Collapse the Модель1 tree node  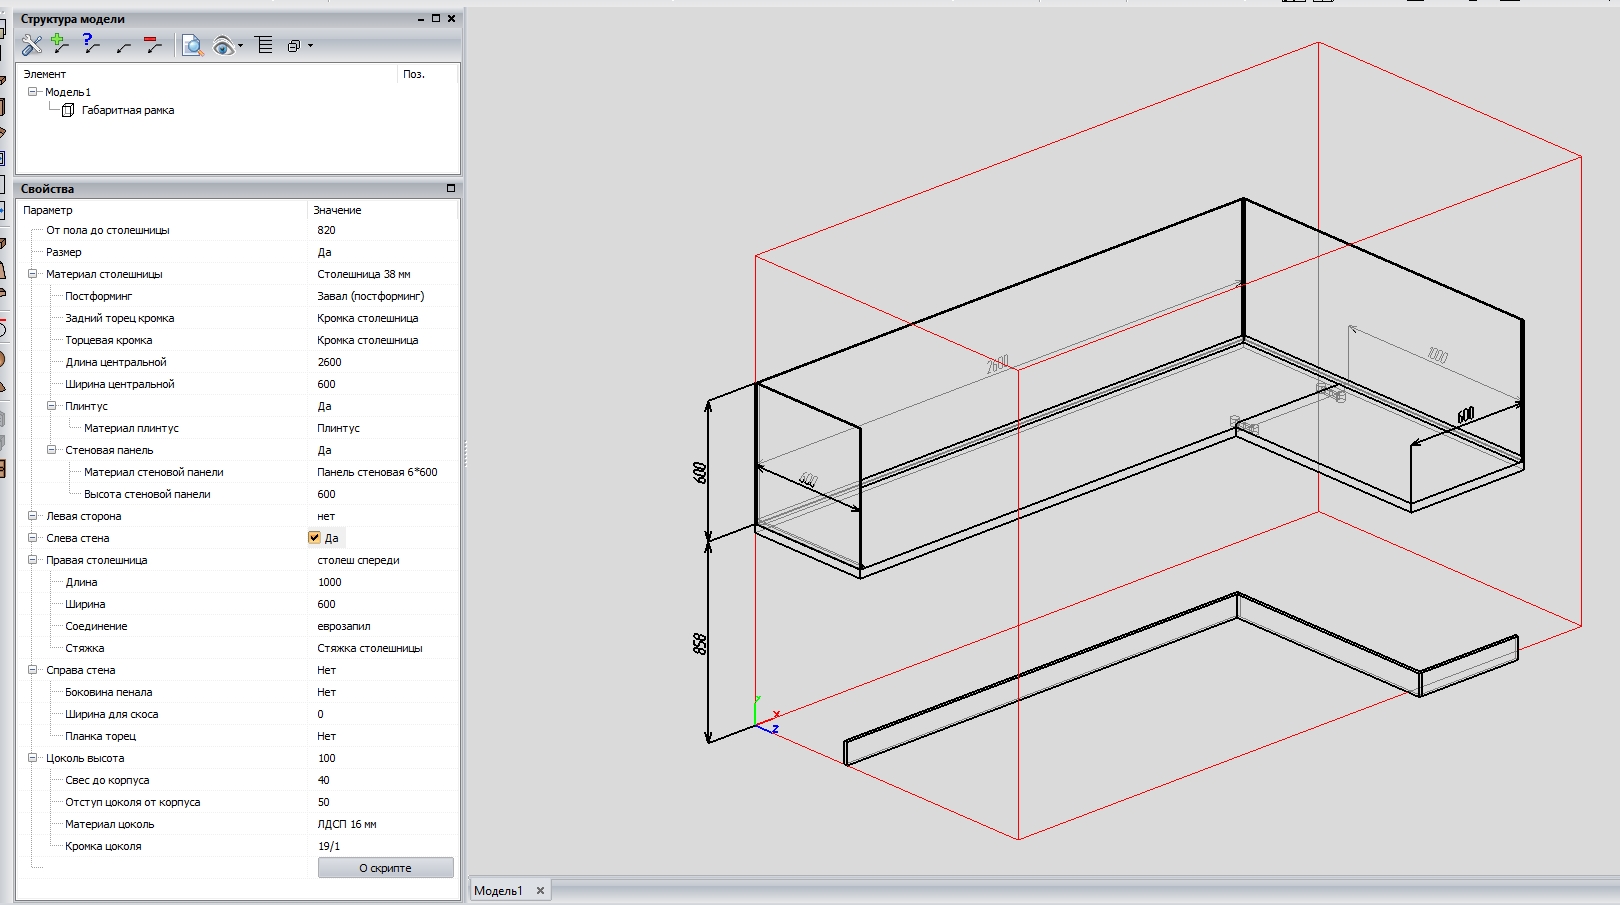coord(33,92)
